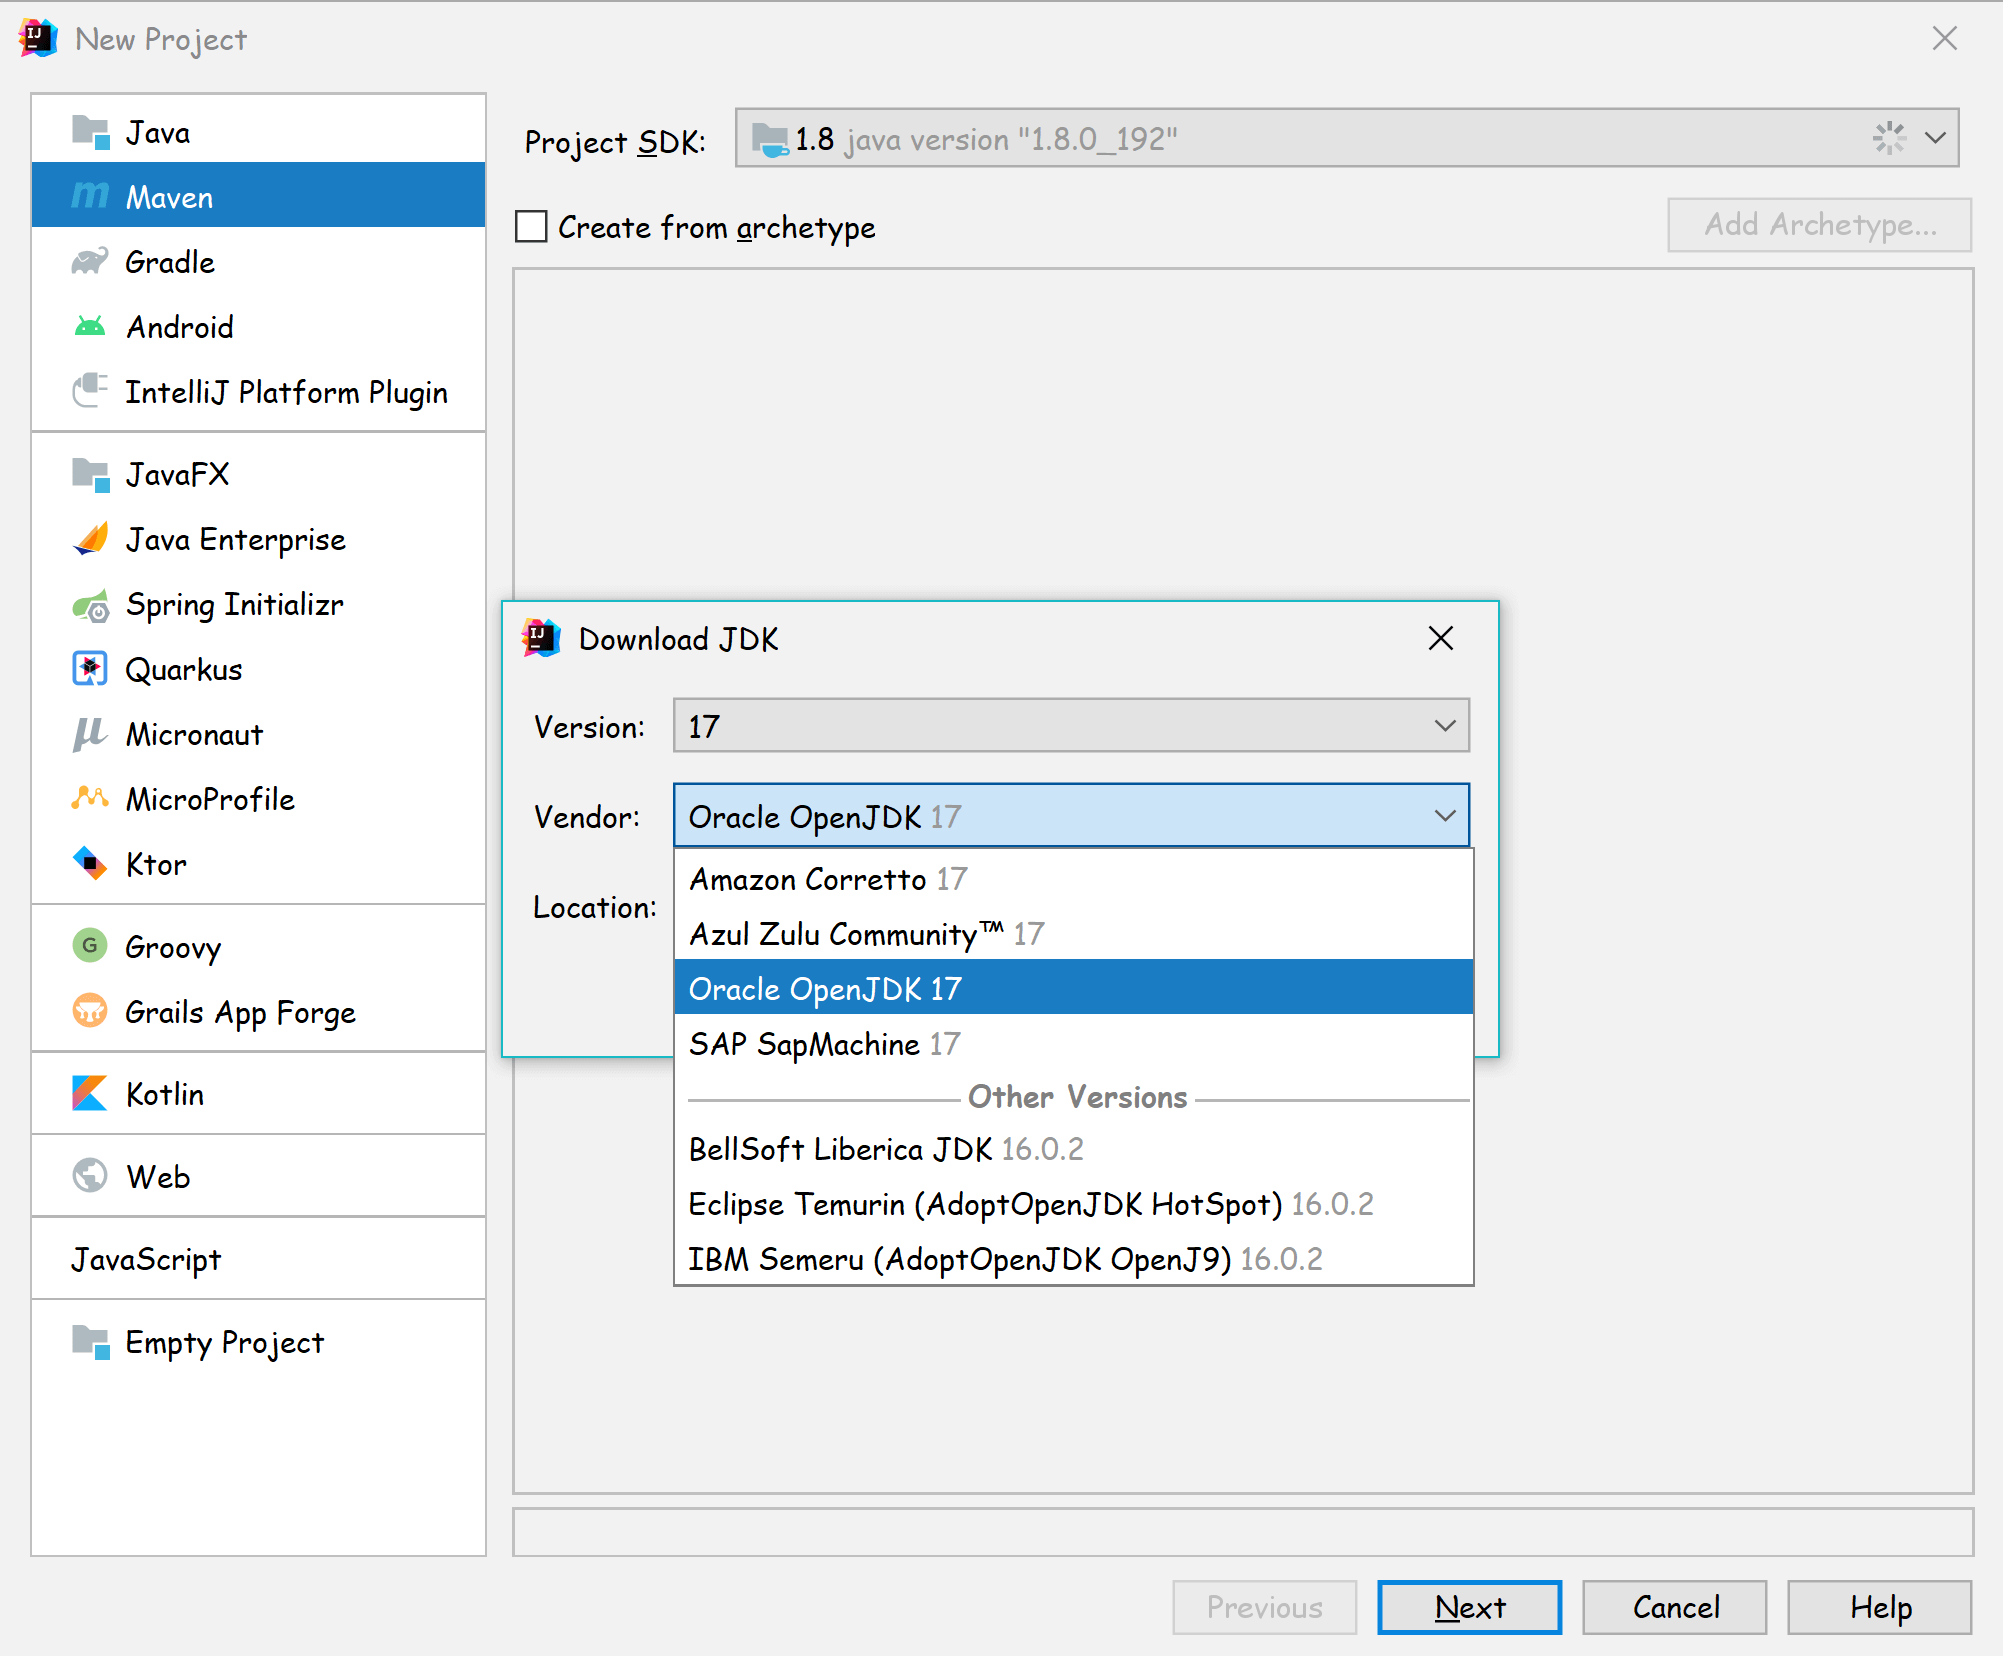Select Java Enterprise project type
This screenshot has height=1656, width=2003.
[x=235, y=540]
